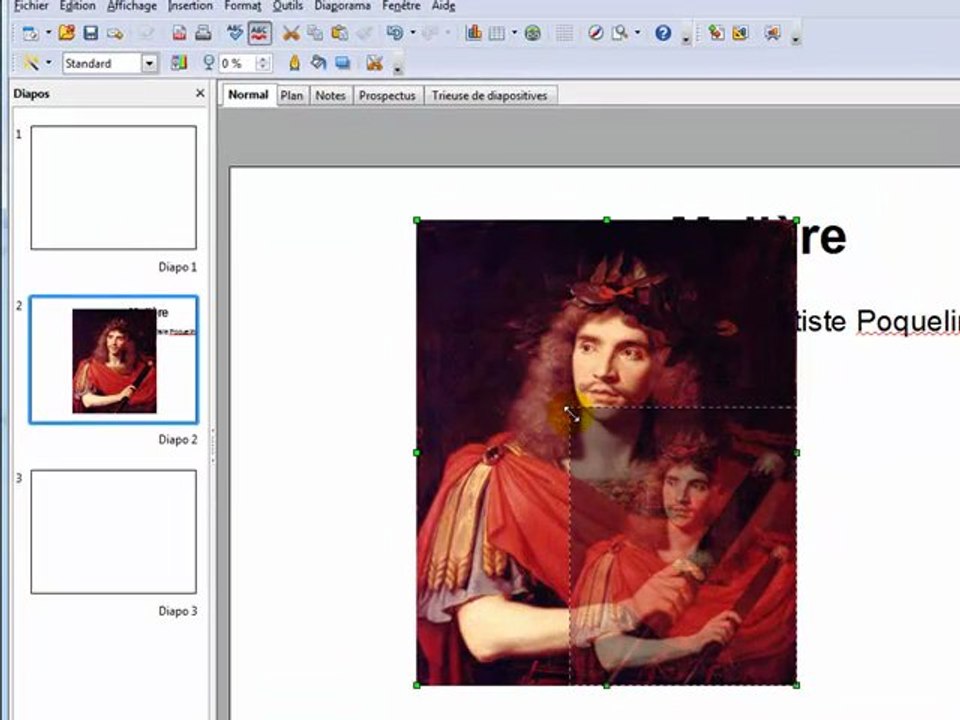Open the Fenêtre menu
Screen dimensions: 960x720
(x=401, y=6)
